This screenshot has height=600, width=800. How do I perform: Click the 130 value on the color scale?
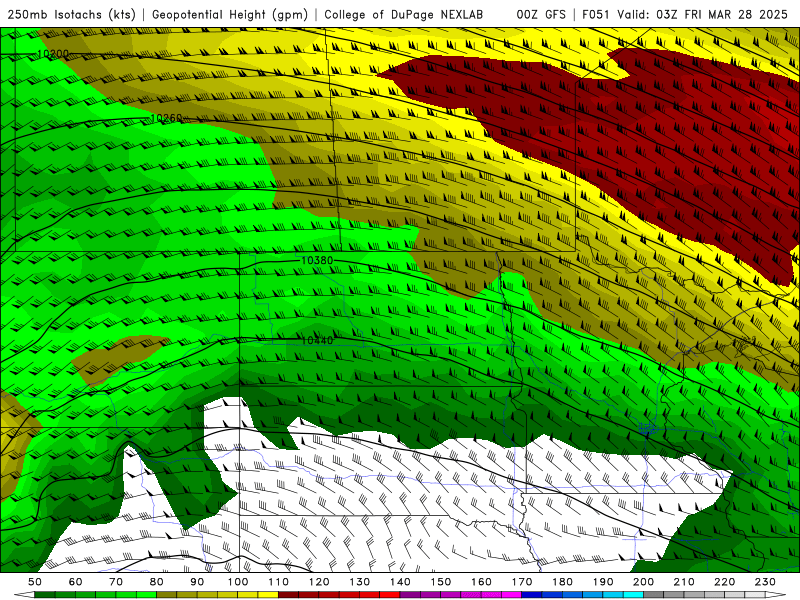click(x=360, y=582)
